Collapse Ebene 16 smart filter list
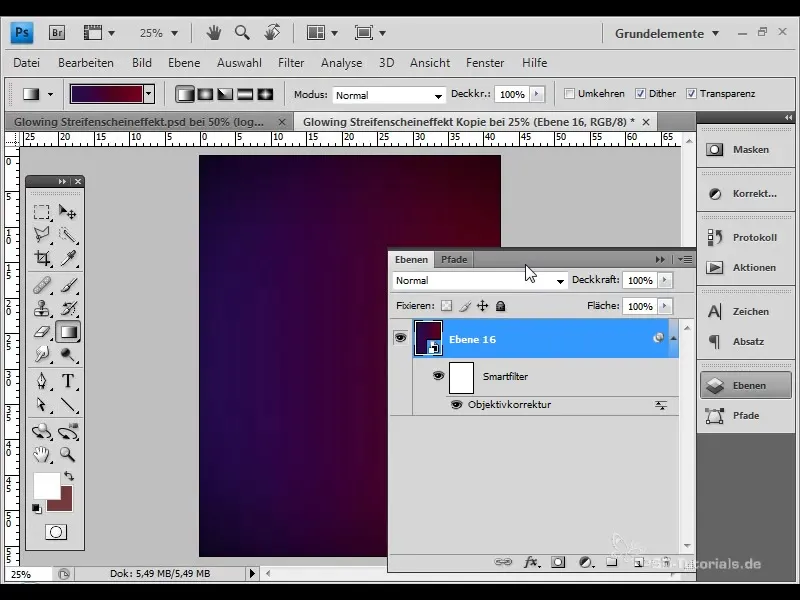Screen dimensions: 800x600 673,338
